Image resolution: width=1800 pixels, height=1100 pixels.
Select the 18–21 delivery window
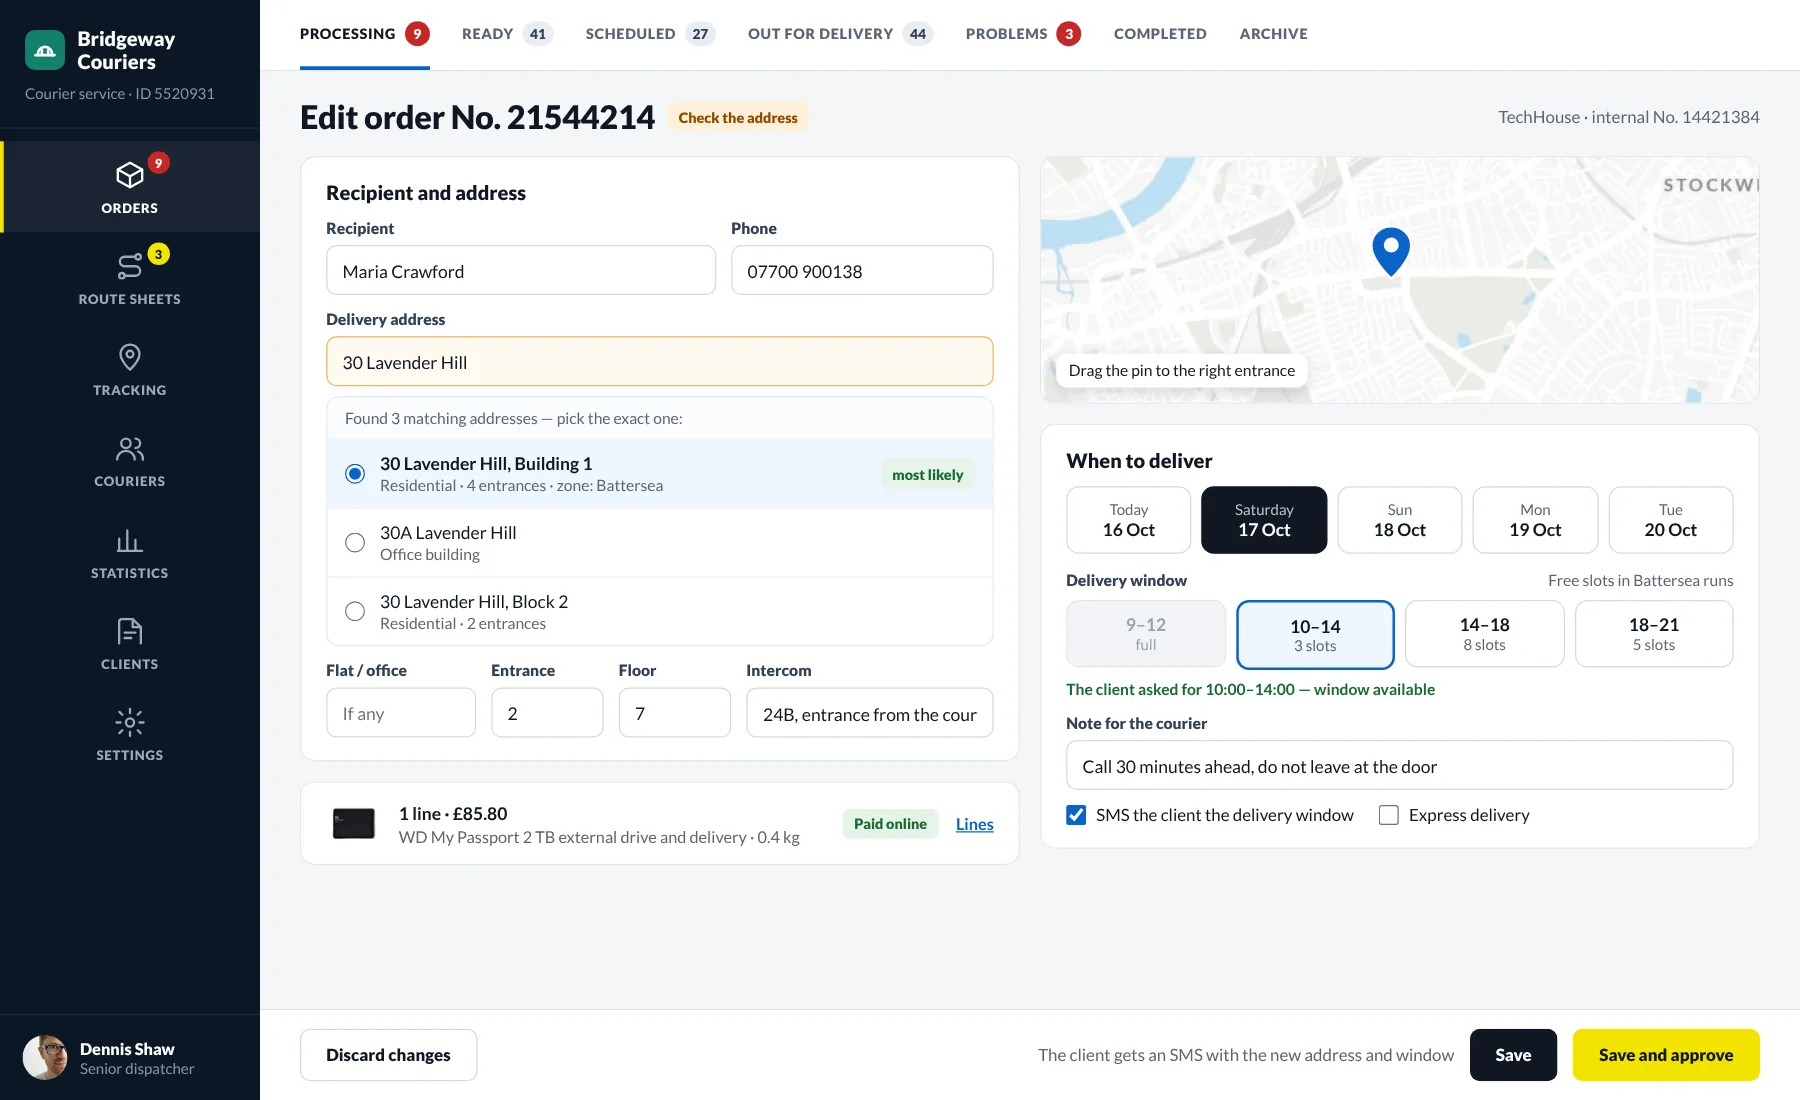(x=1654, y=634)
